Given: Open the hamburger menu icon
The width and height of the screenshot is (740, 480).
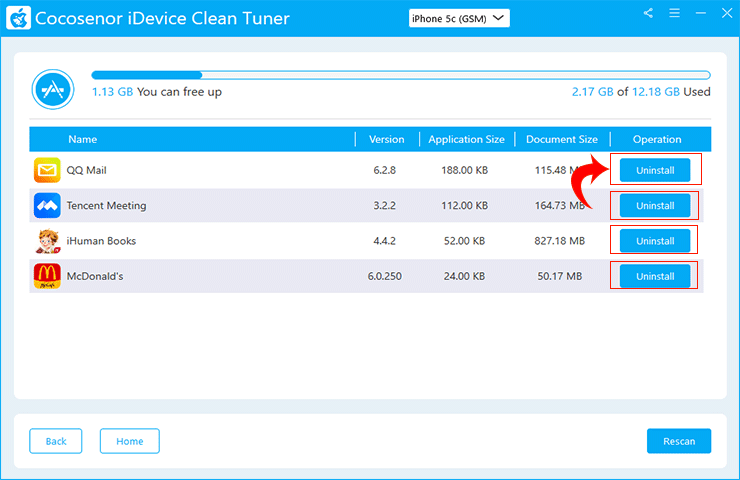Looking at the screenshot, I should (674, 13).
